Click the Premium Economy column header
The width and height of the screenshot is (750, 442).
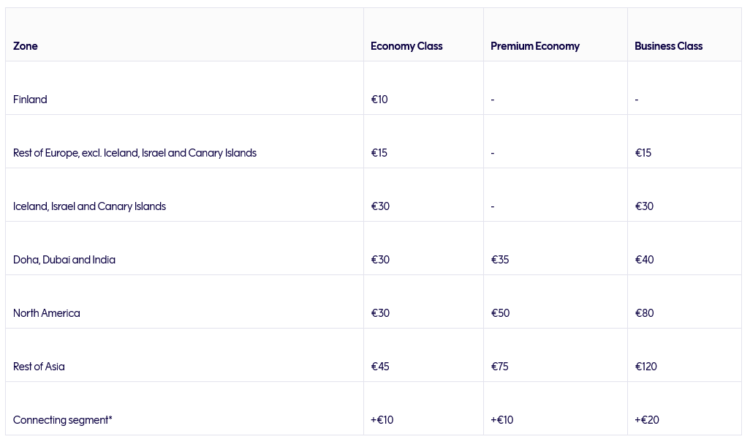[535, 46]
